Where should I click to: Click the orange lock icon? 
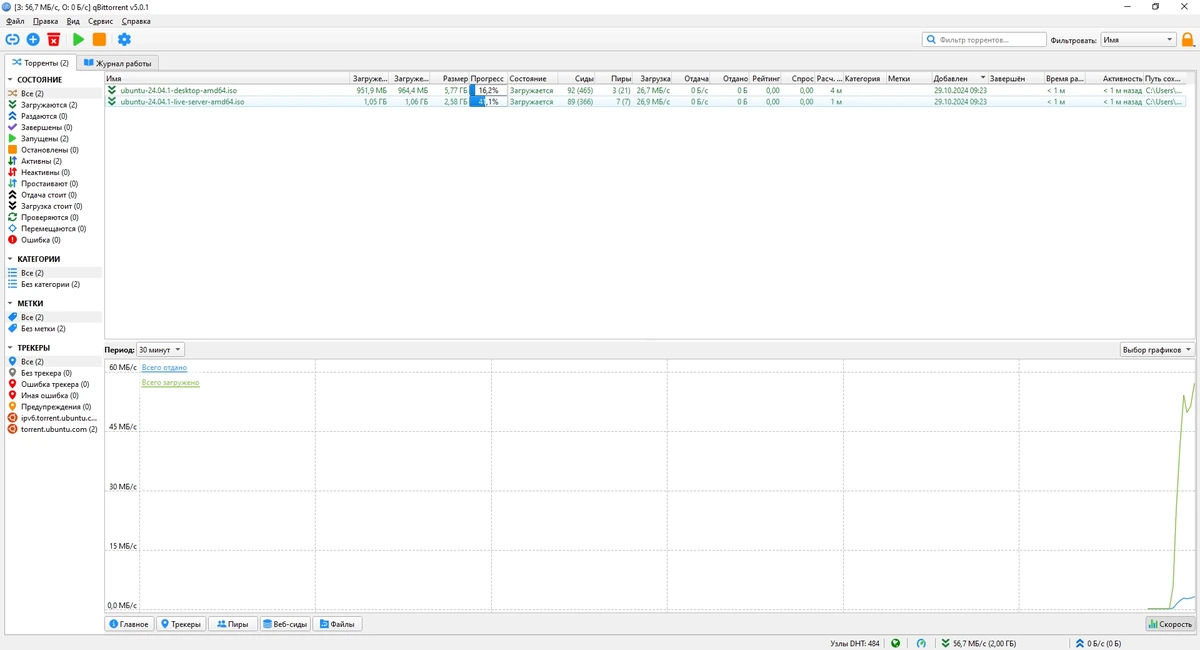tap(1188, 40)
